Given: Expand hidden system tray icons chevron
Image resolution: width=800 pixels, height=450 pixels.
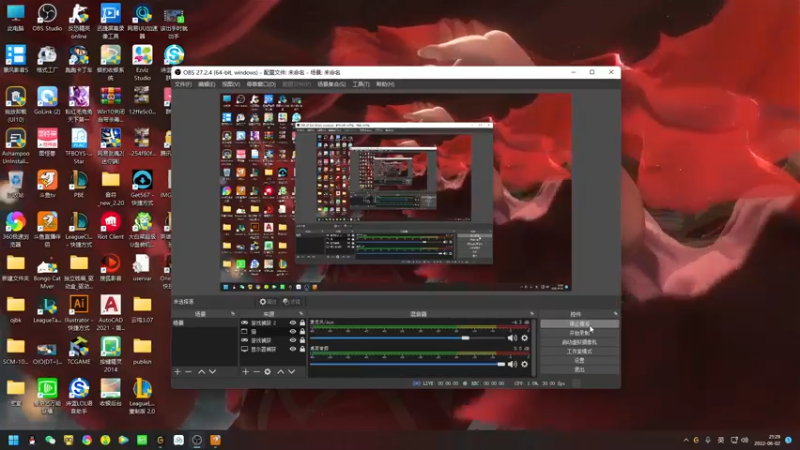Looking at the screenshot, I should tap(686, 440).
